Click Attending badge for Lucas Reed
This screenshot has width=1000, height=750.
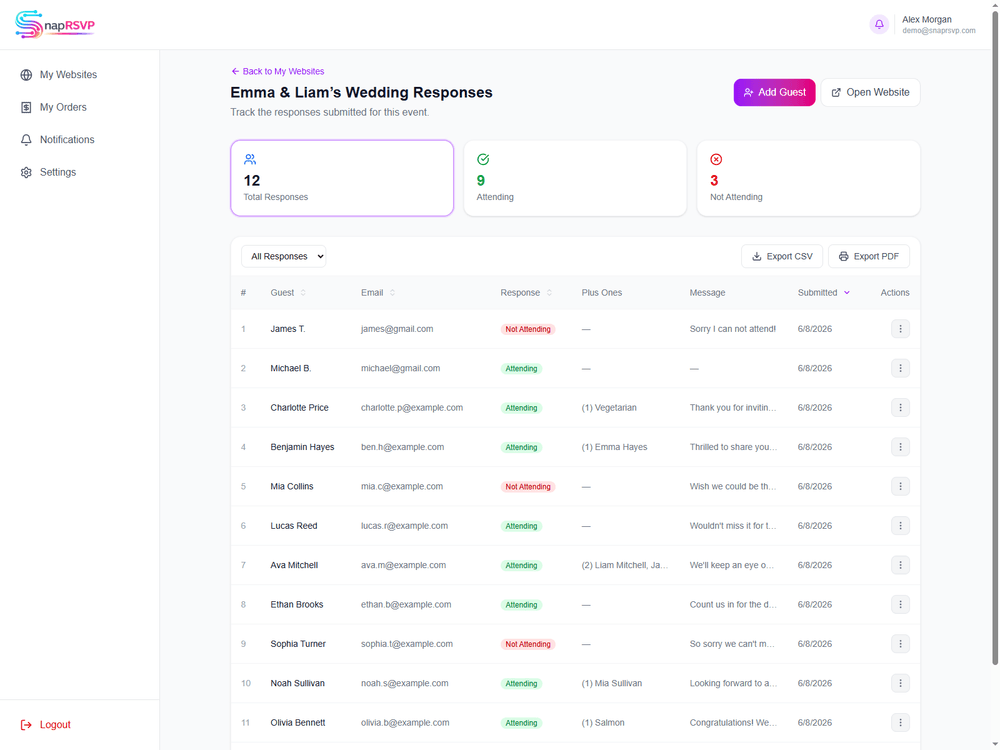(521, 526)
